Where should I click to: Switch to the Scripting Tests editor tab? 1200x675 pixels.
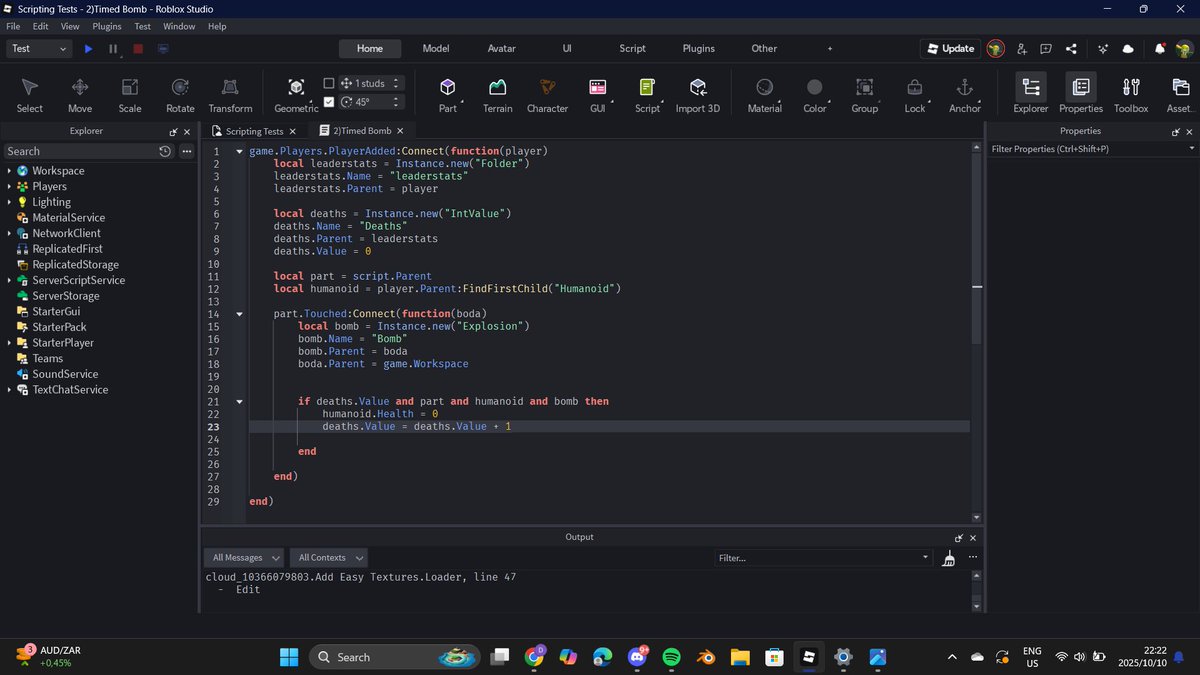[253, 131]
